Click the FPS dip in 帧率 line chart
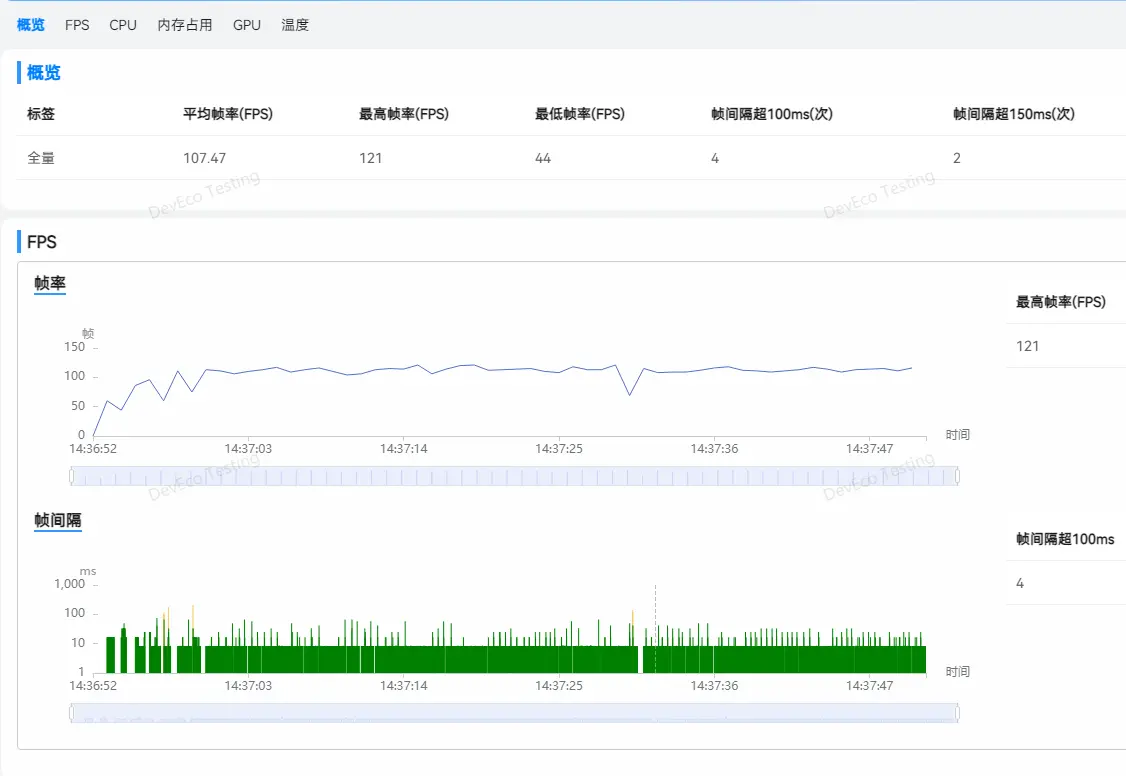The width and height of the screenshot is (1126, 776). click(630, 394)
